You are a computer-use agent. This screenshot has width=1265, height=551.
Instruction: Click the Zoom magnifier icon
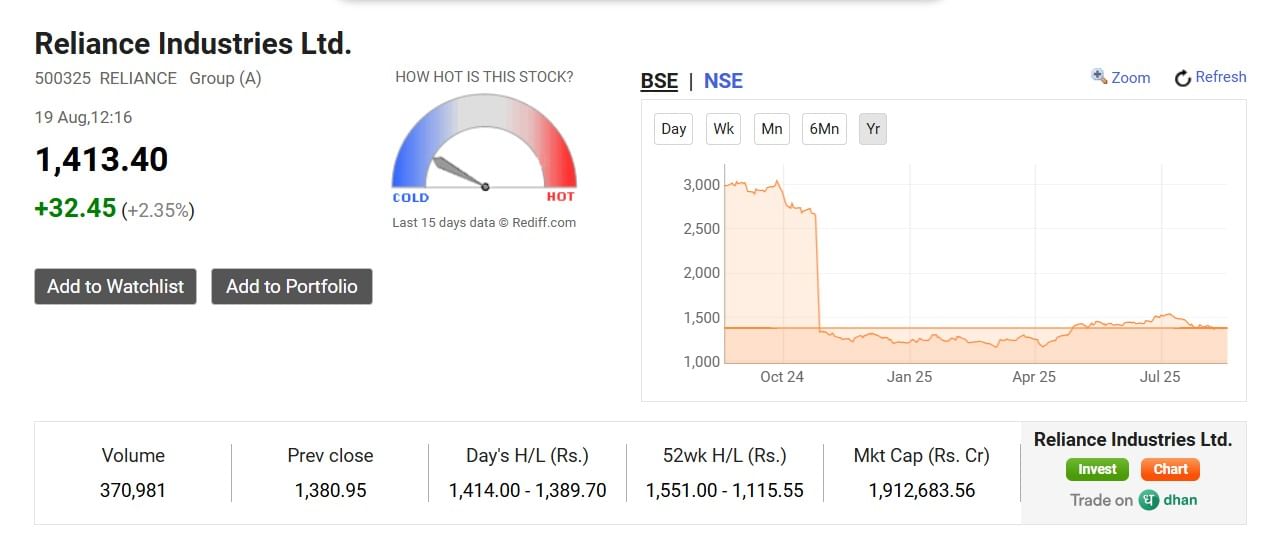pyautogui.click(x=1099, y=77)
